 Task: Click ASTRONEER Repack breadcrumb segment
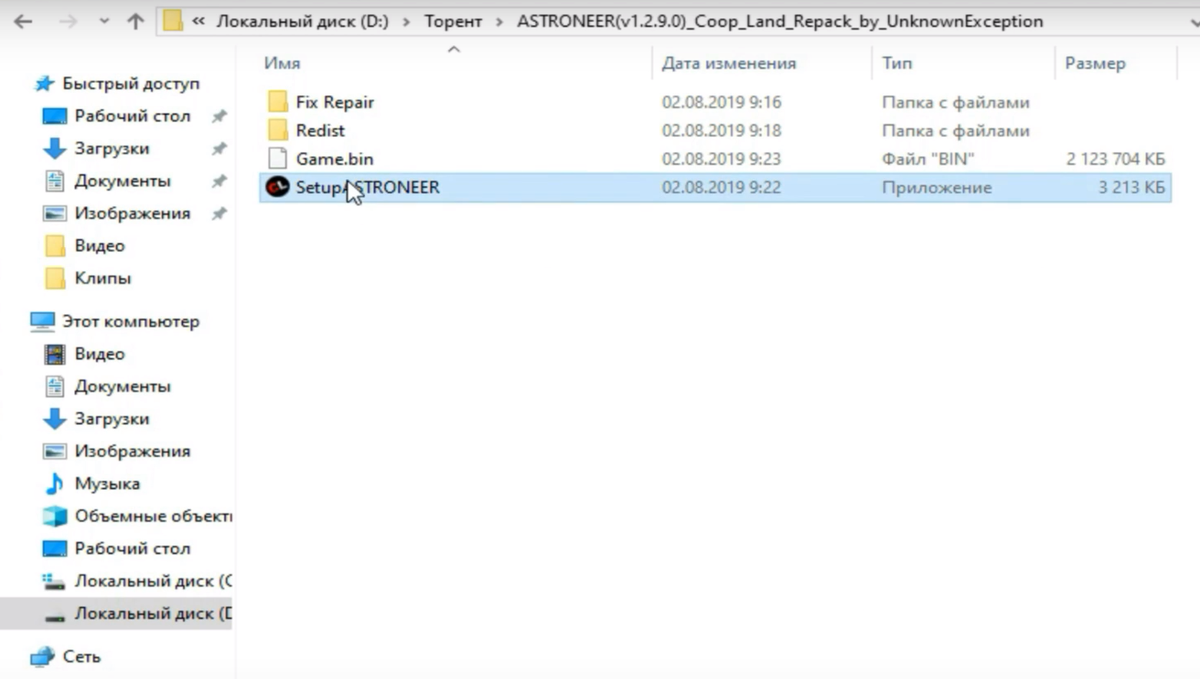[780, 21]
